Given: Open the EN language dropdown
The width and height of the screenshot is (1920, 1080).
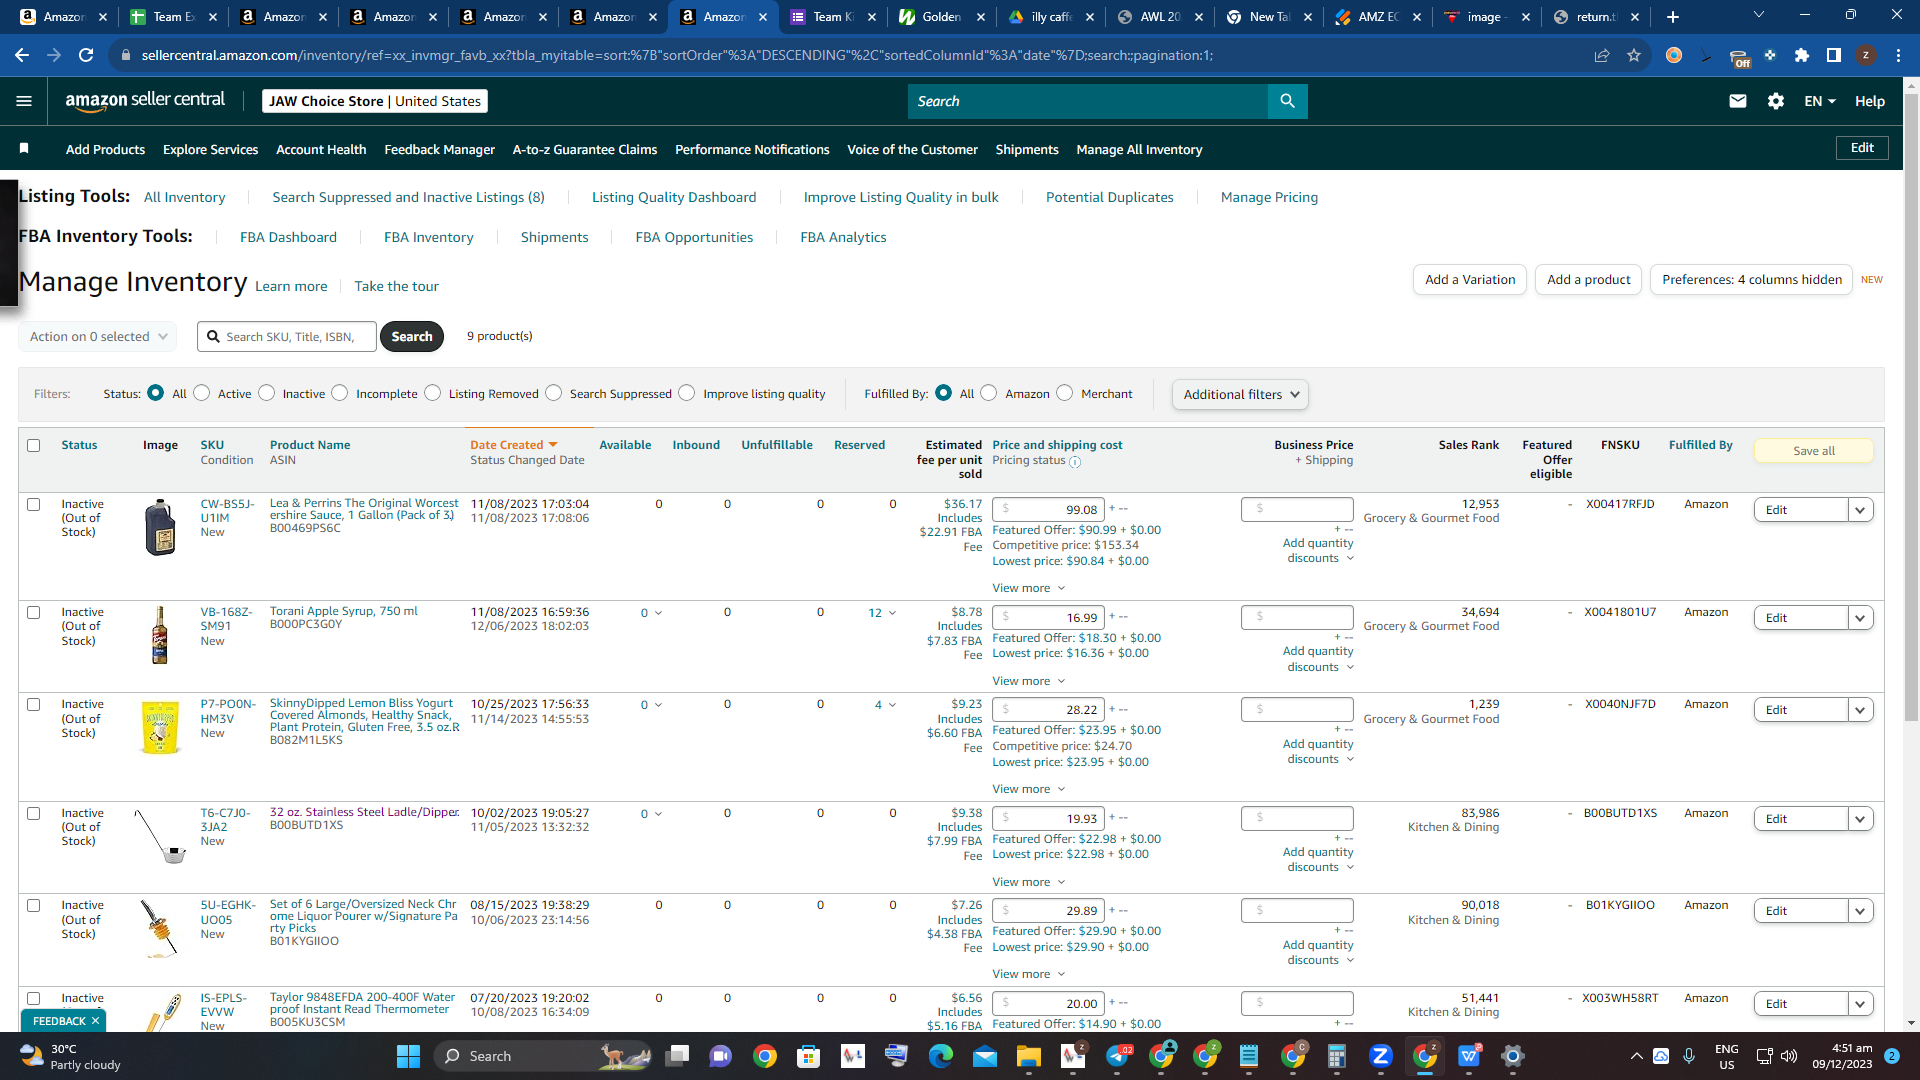Looking at the screenshot, I should tap(1820, 101).
